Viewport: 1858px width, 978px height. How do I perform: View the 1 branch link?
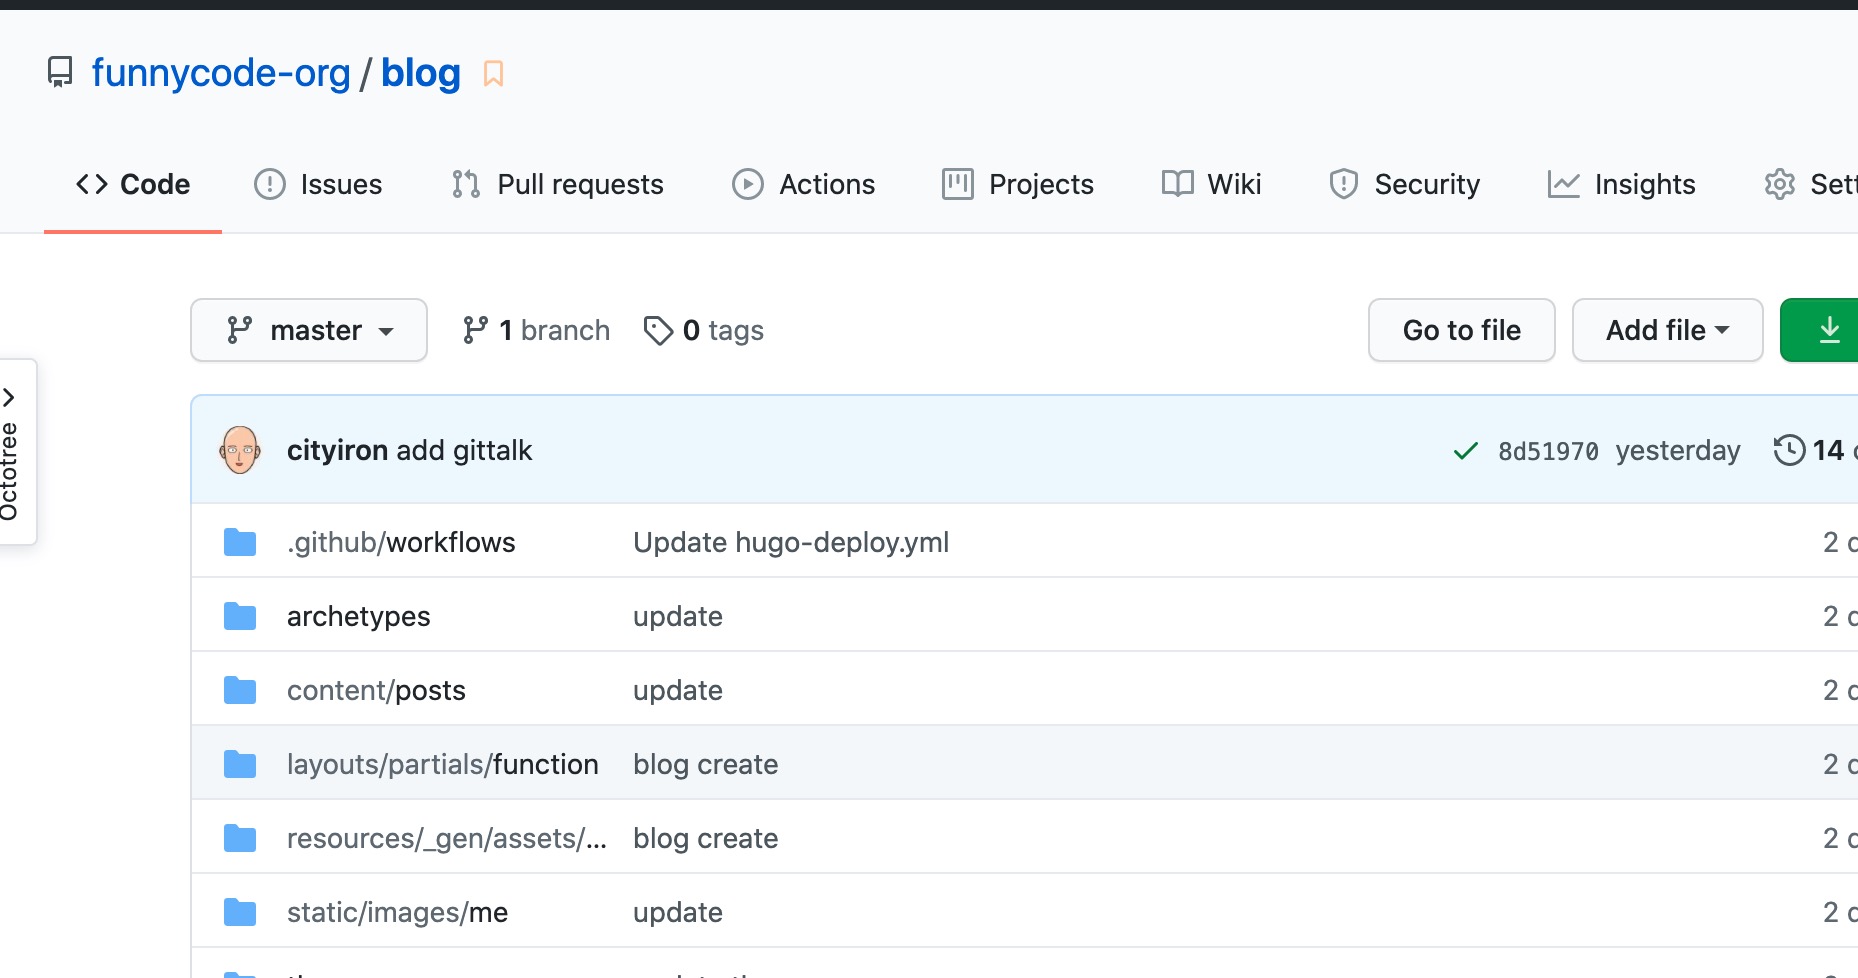coord(537,330)
